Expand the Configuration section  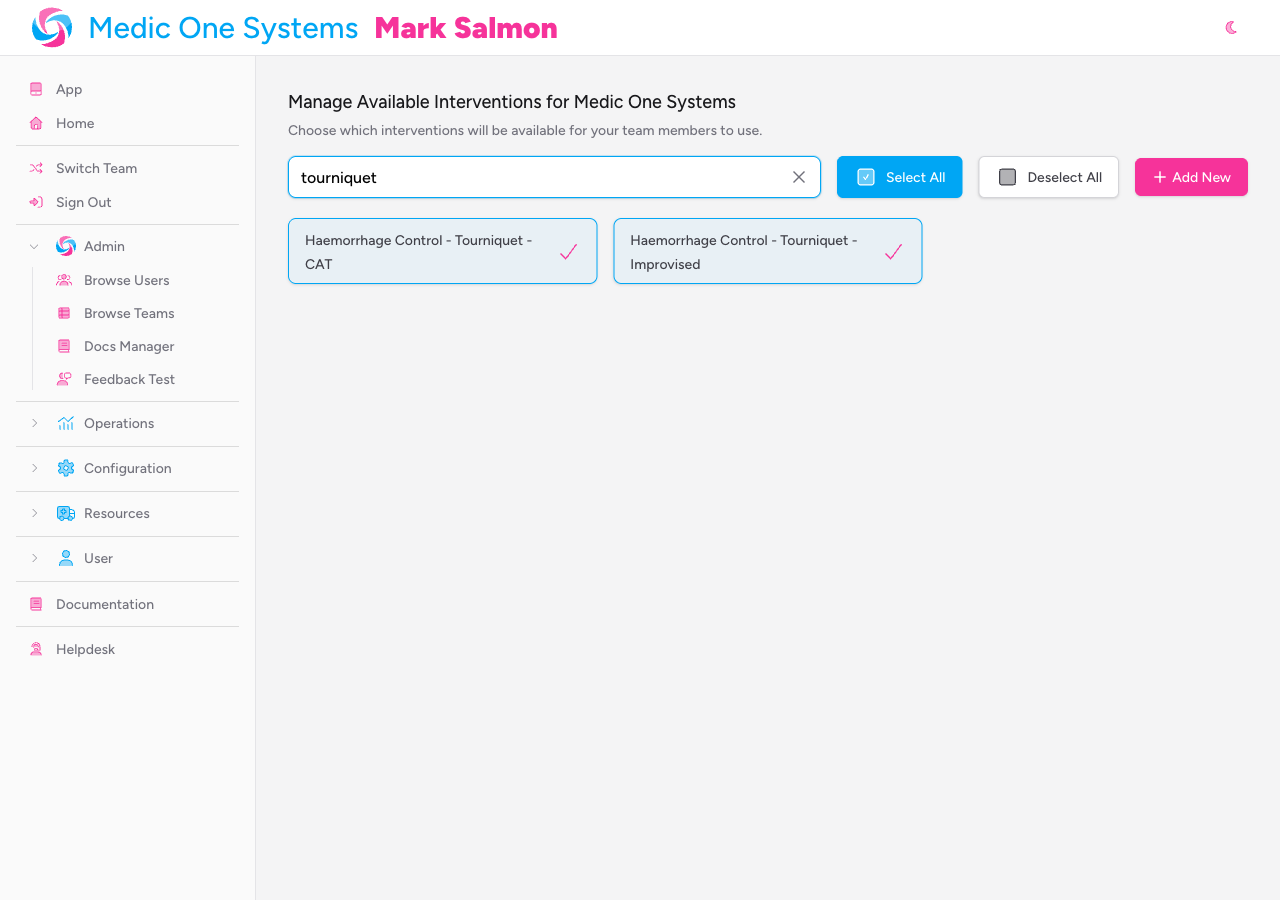[35, 468]
